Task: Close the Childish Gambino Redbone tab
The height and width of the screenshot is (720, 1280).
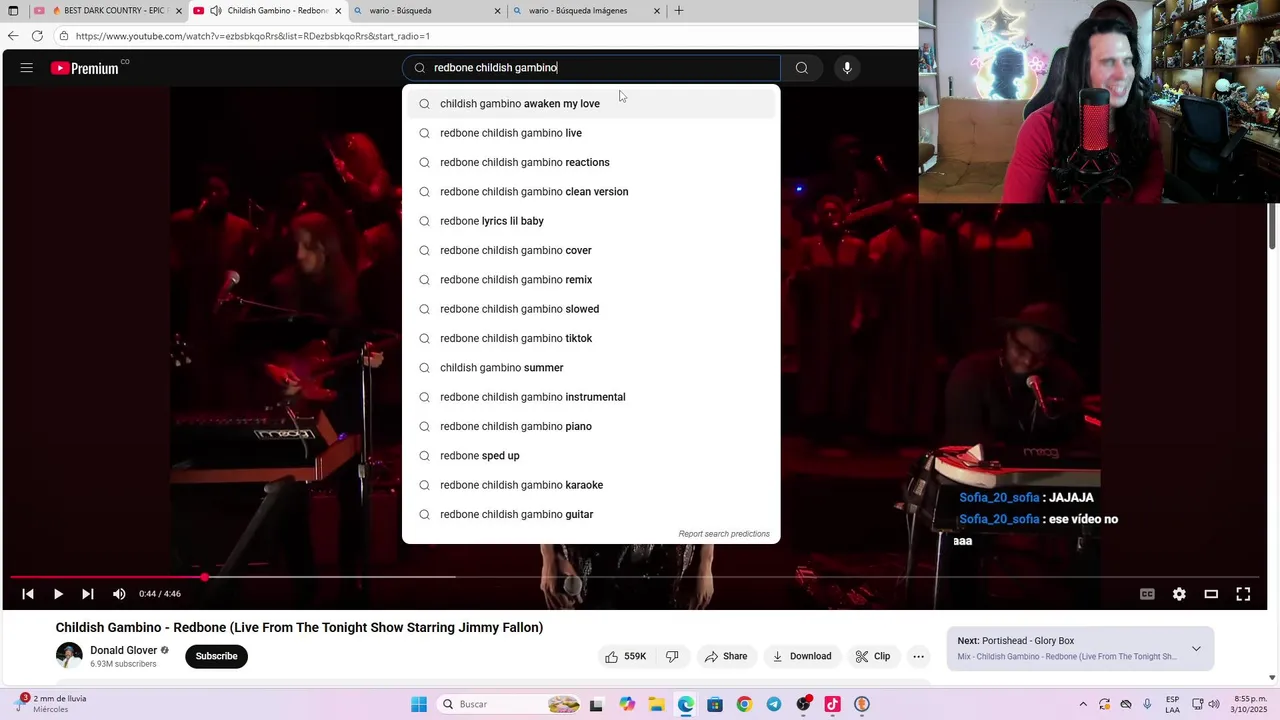Action: click(x=338, y=11)
